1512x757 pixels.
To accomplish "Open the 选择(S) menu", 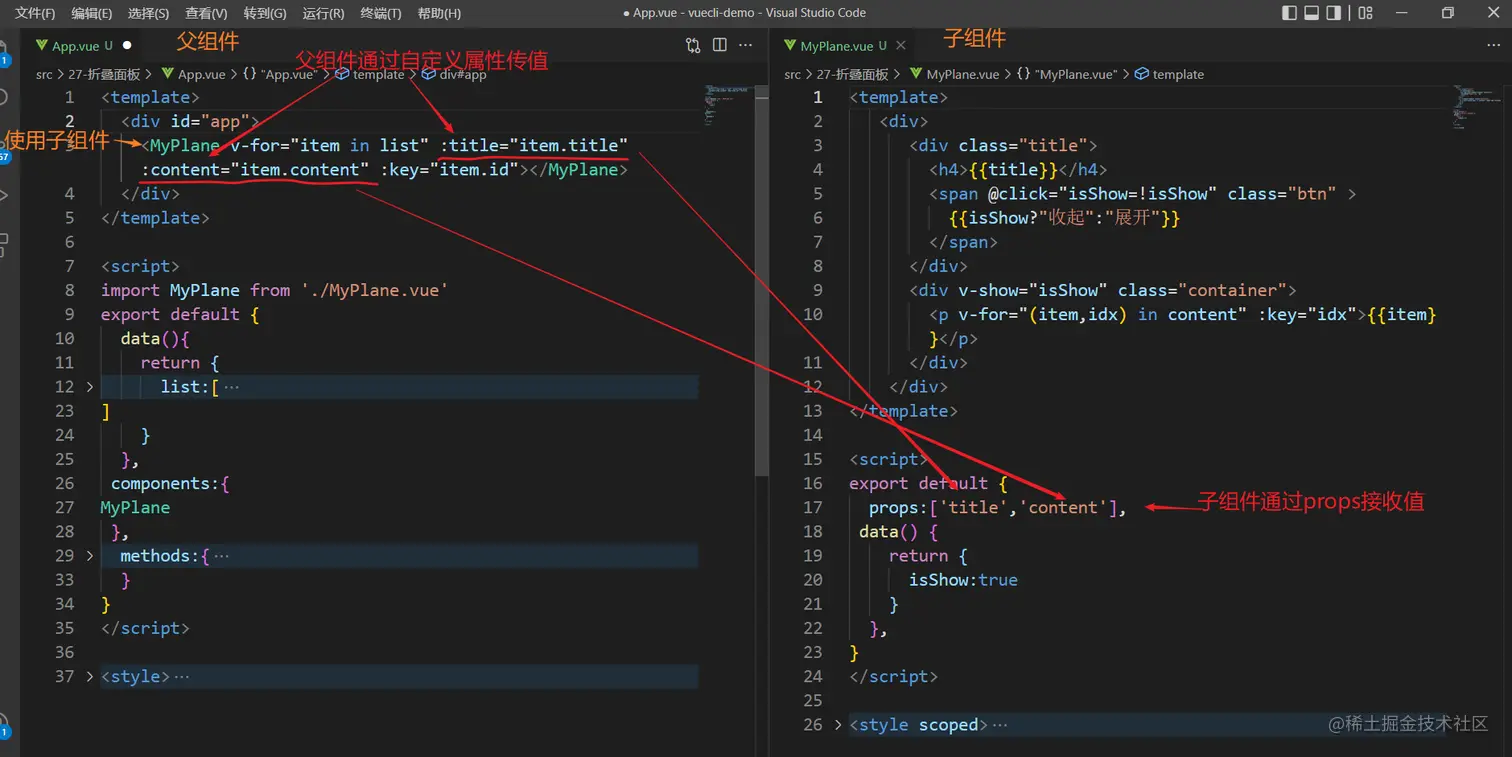I will [x=149, y=13].
